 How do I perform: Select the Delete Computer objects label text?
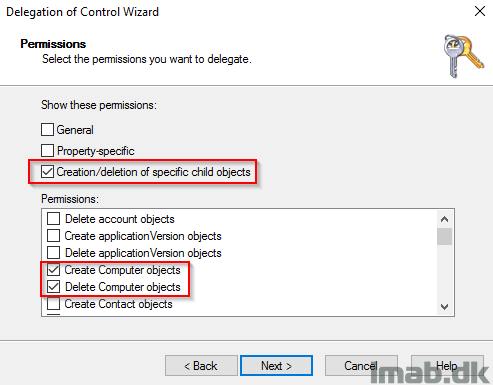click(x=123, y=287)
